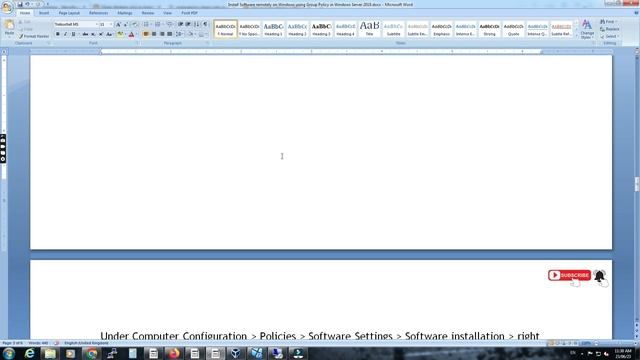Decrease paragraph indent
Viewport: 640px width, 360px height.
click(180, 24)
